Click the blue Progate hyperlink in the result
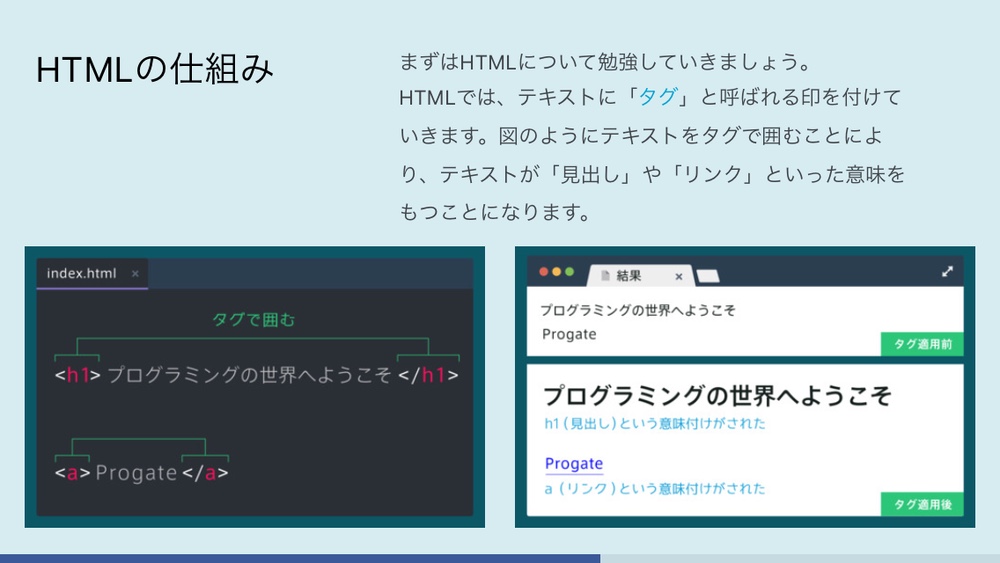 click(573, 463)
